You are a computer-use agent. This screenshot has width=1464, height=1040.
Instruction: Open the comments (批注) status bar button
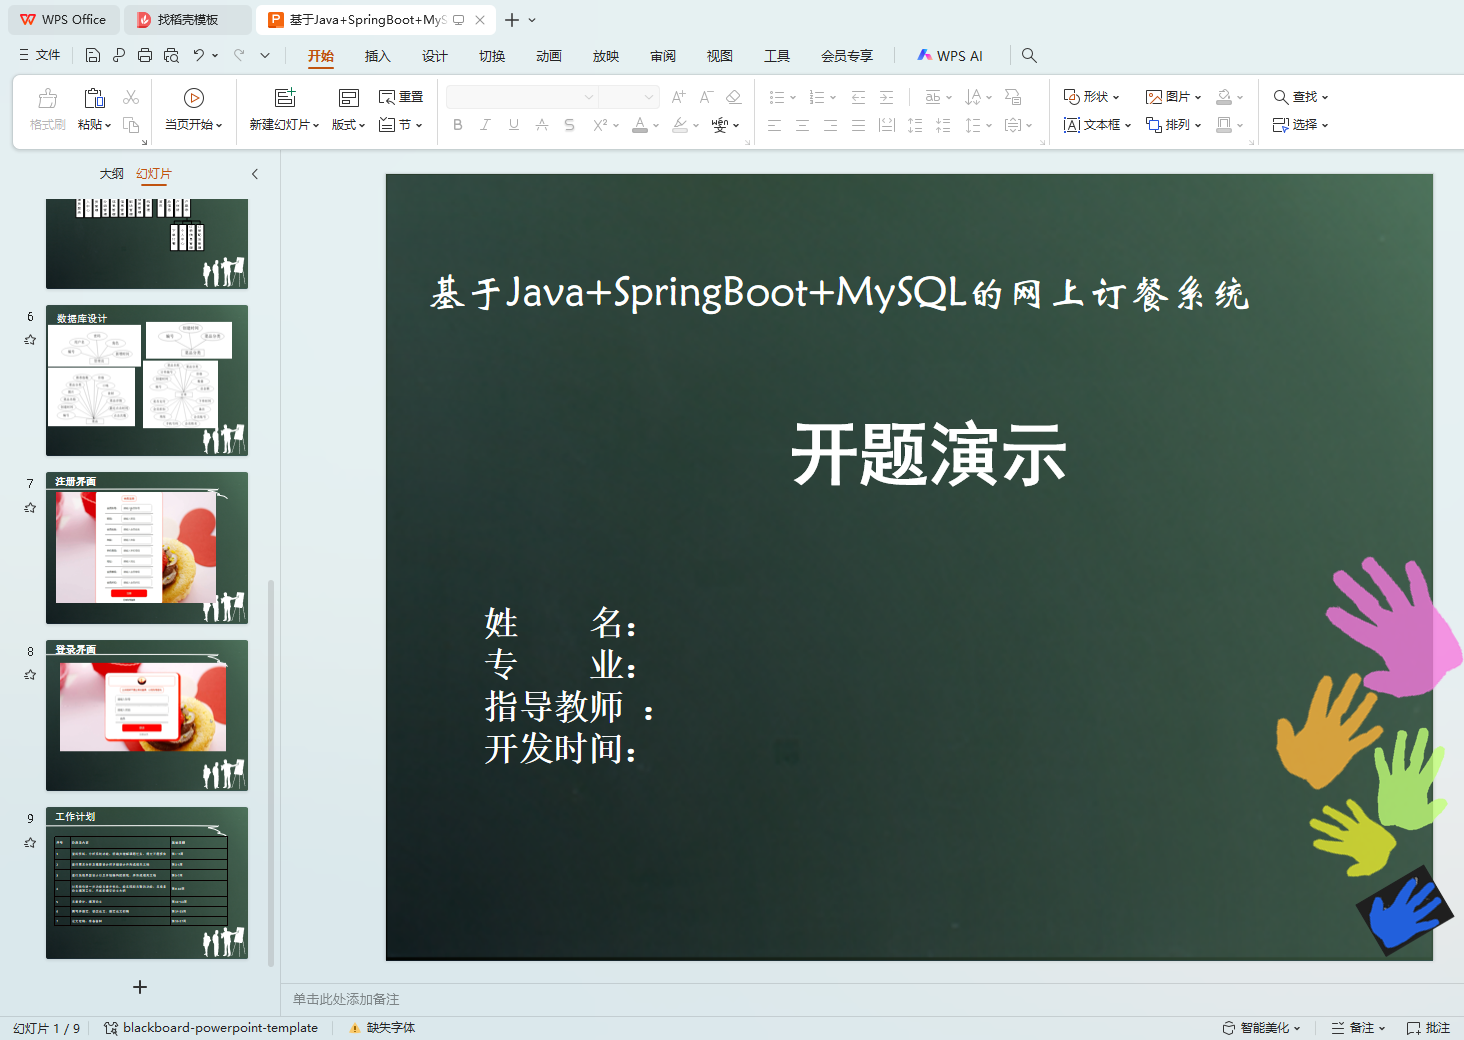pyautogui.click(x=1428, y=1028)
